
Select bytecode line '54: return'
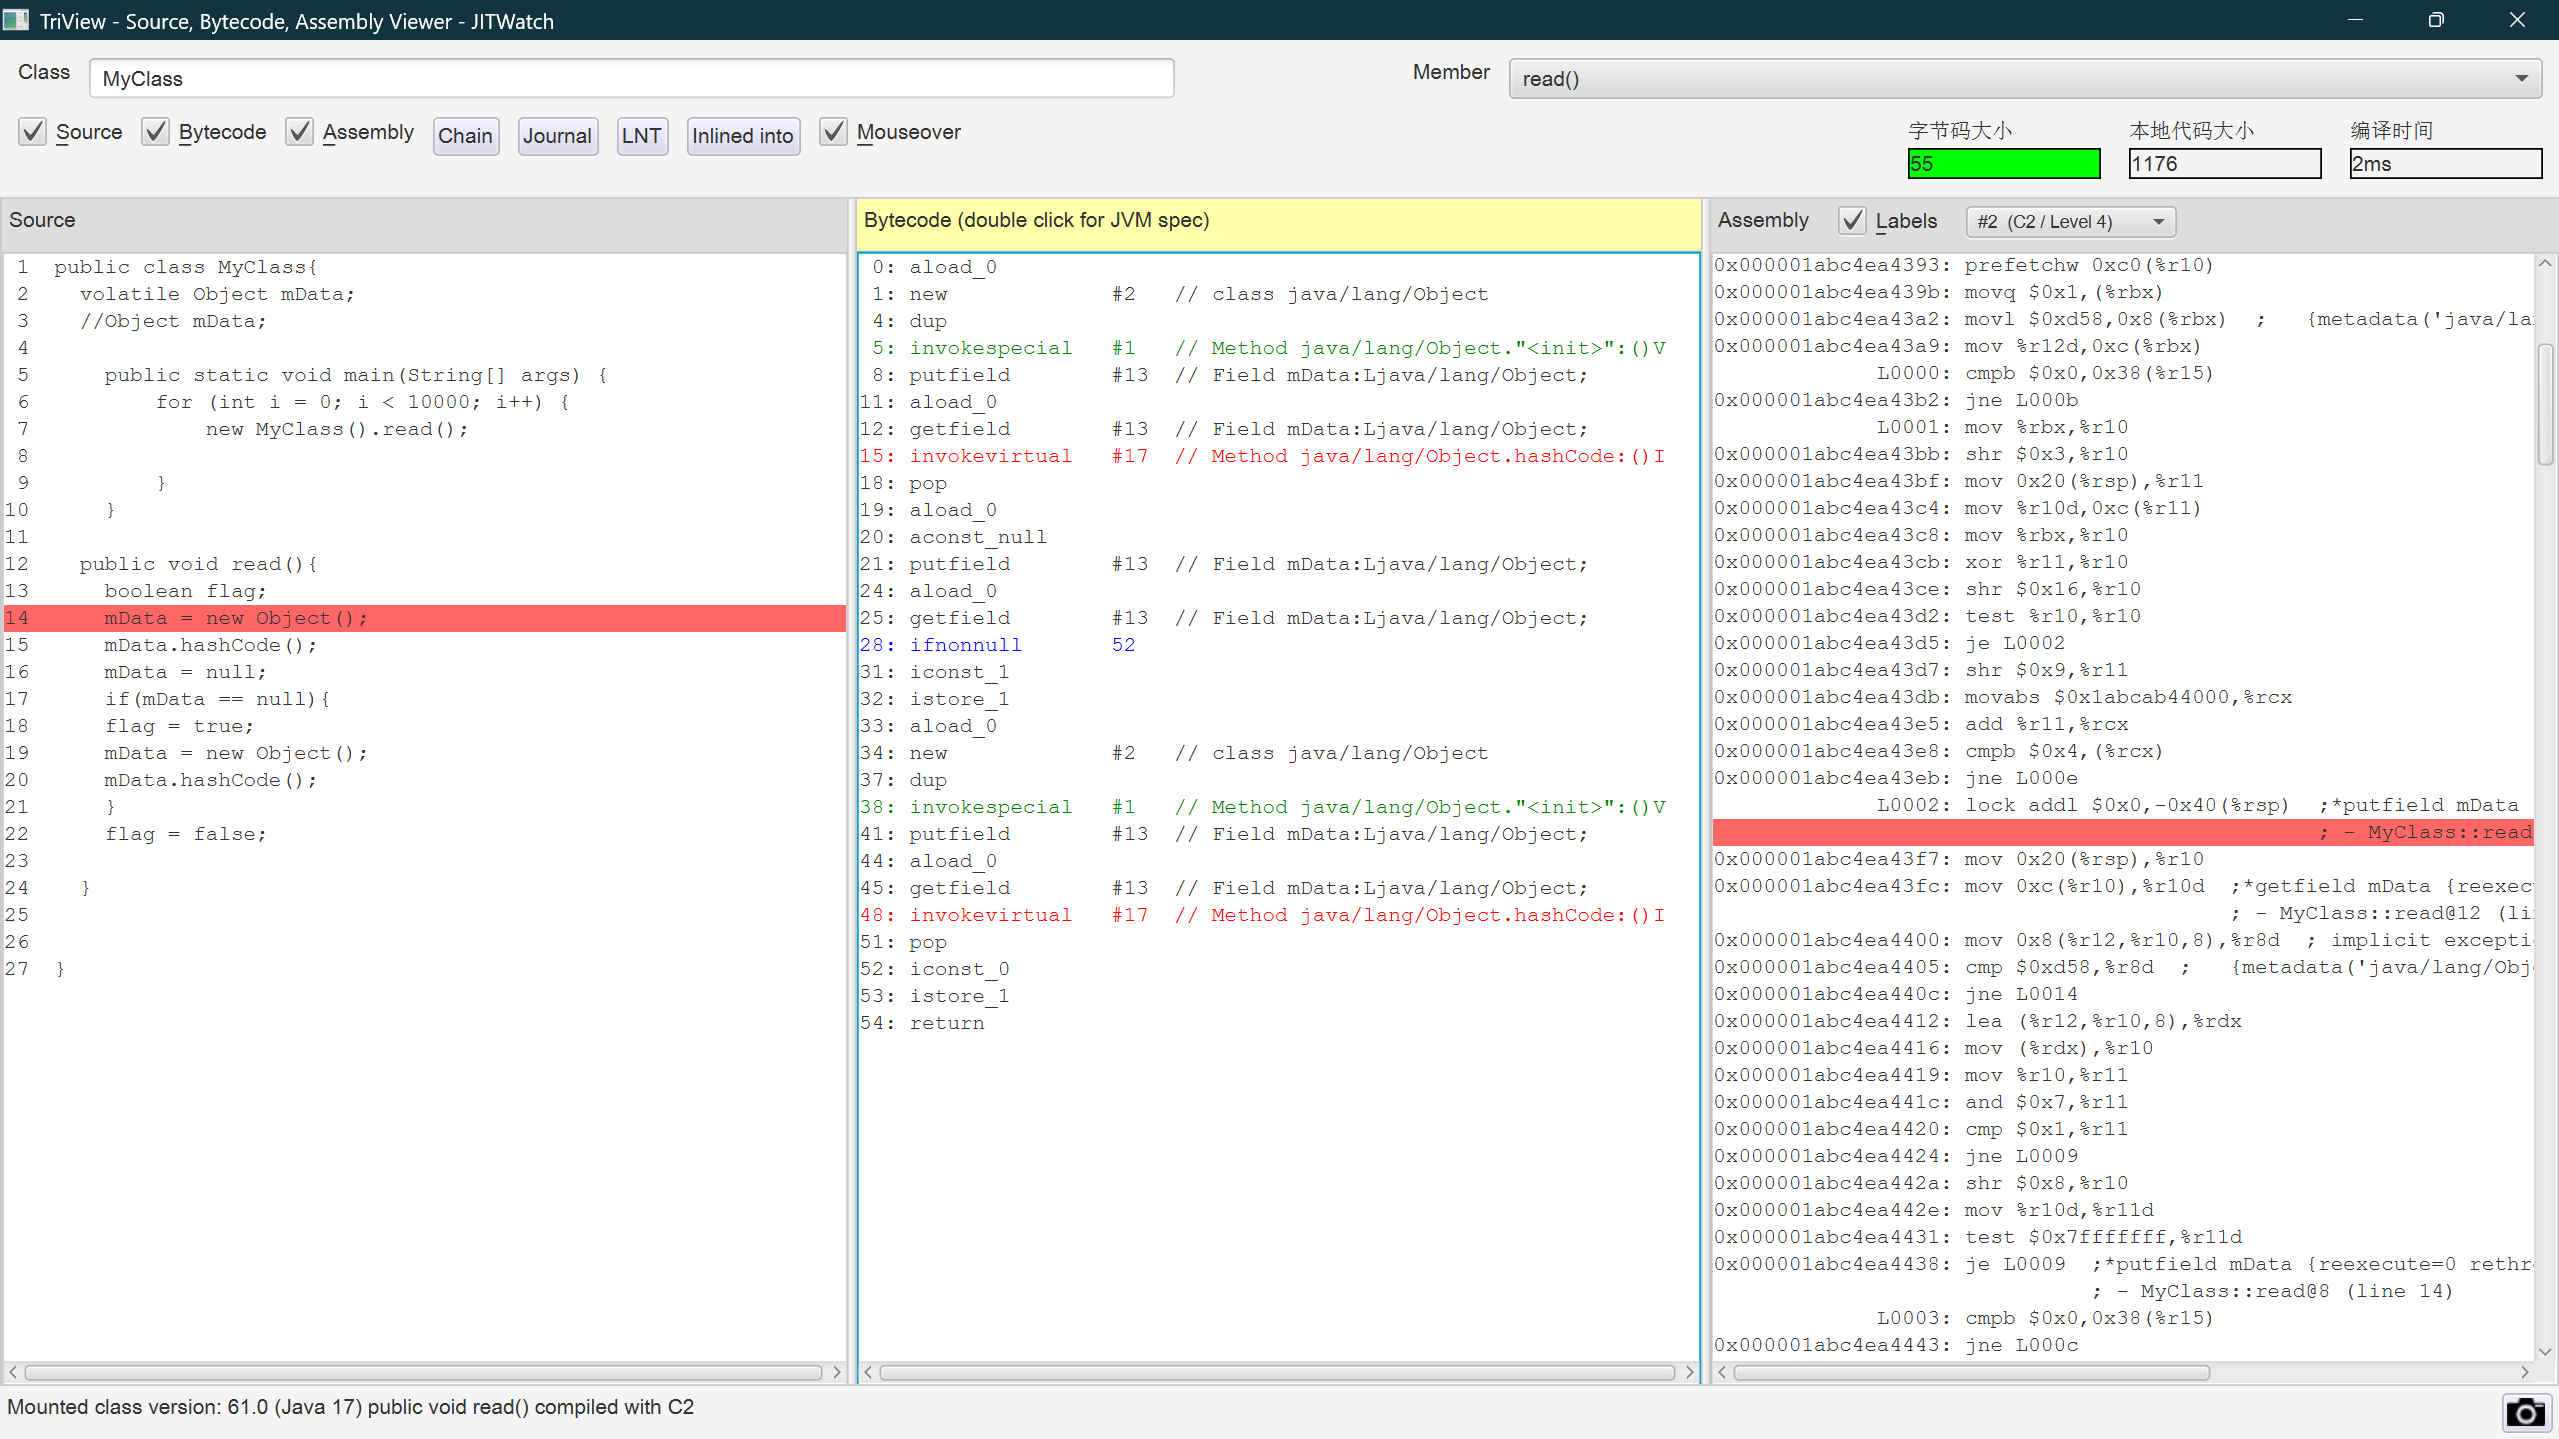coord(1278,1023)
